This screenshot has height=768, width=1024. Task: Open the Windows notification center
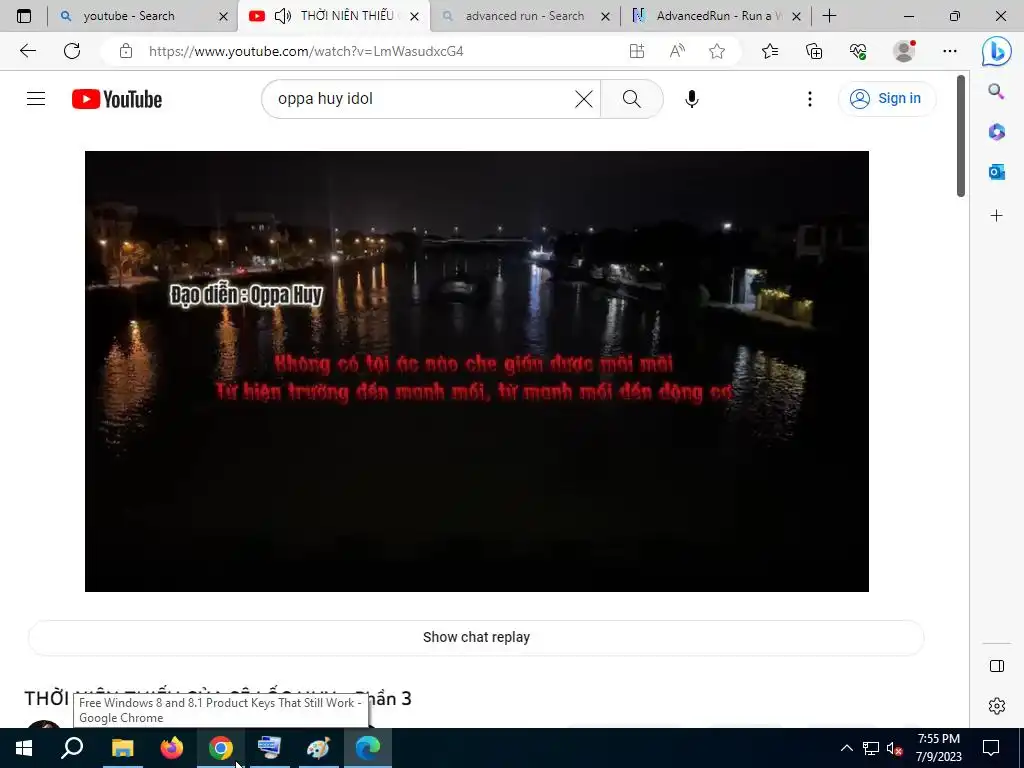tap(991, 748)
